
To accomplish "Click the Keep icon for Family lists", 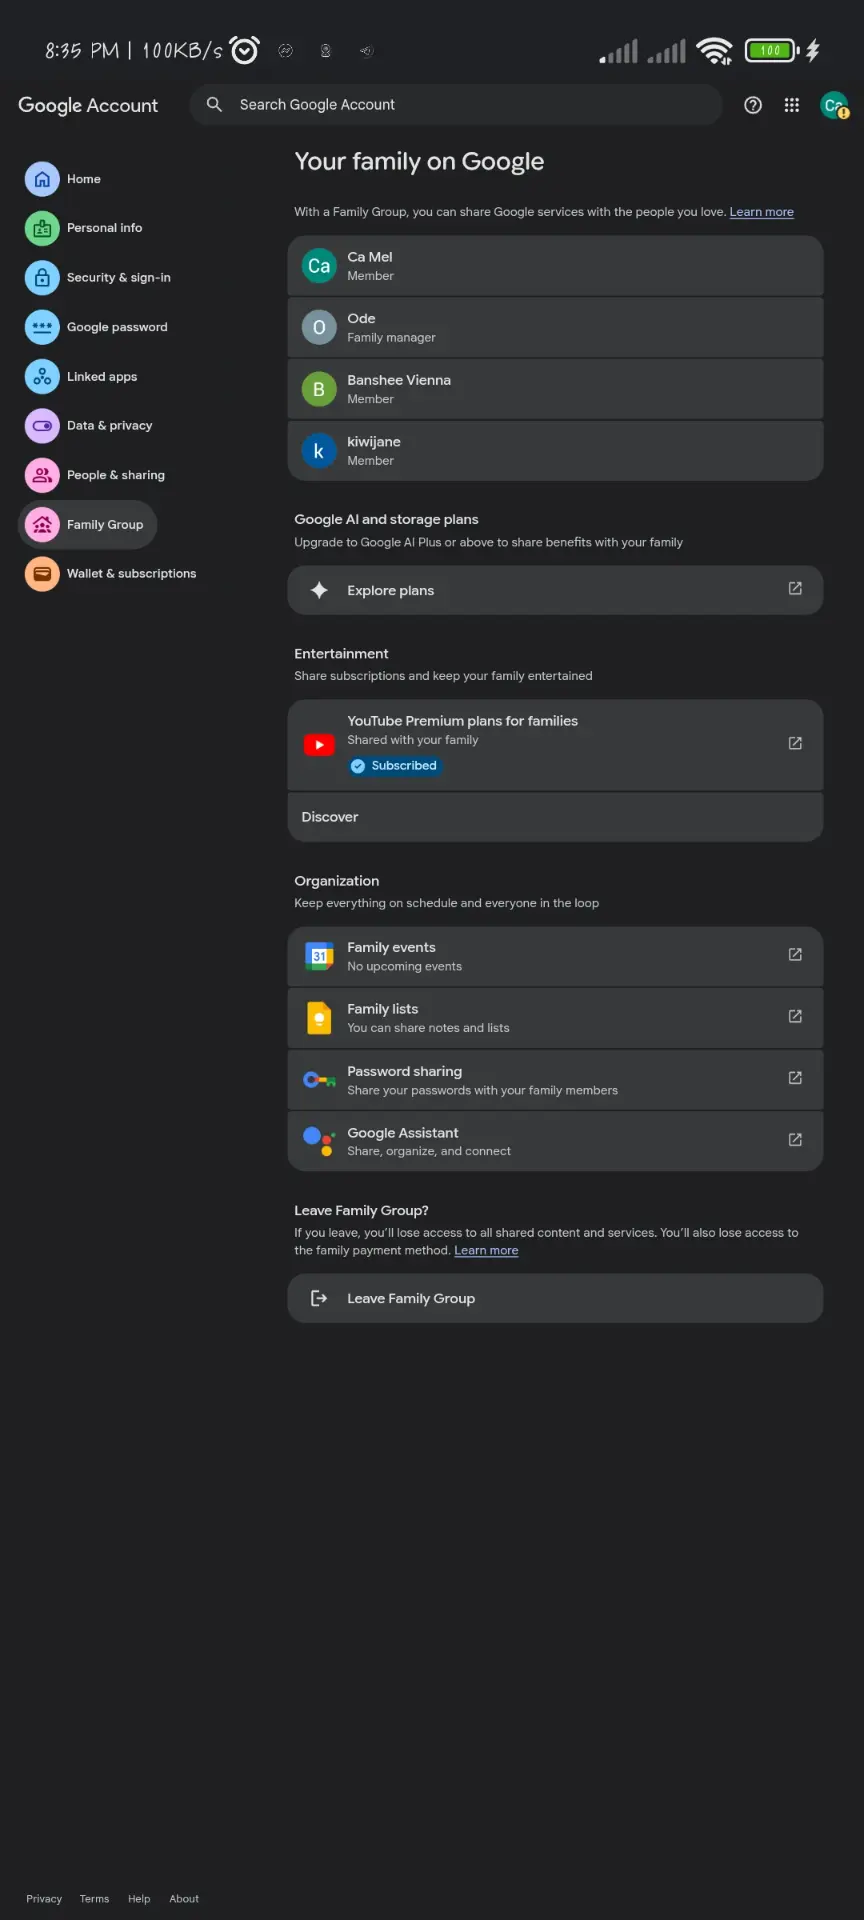I will (319, 1018).
